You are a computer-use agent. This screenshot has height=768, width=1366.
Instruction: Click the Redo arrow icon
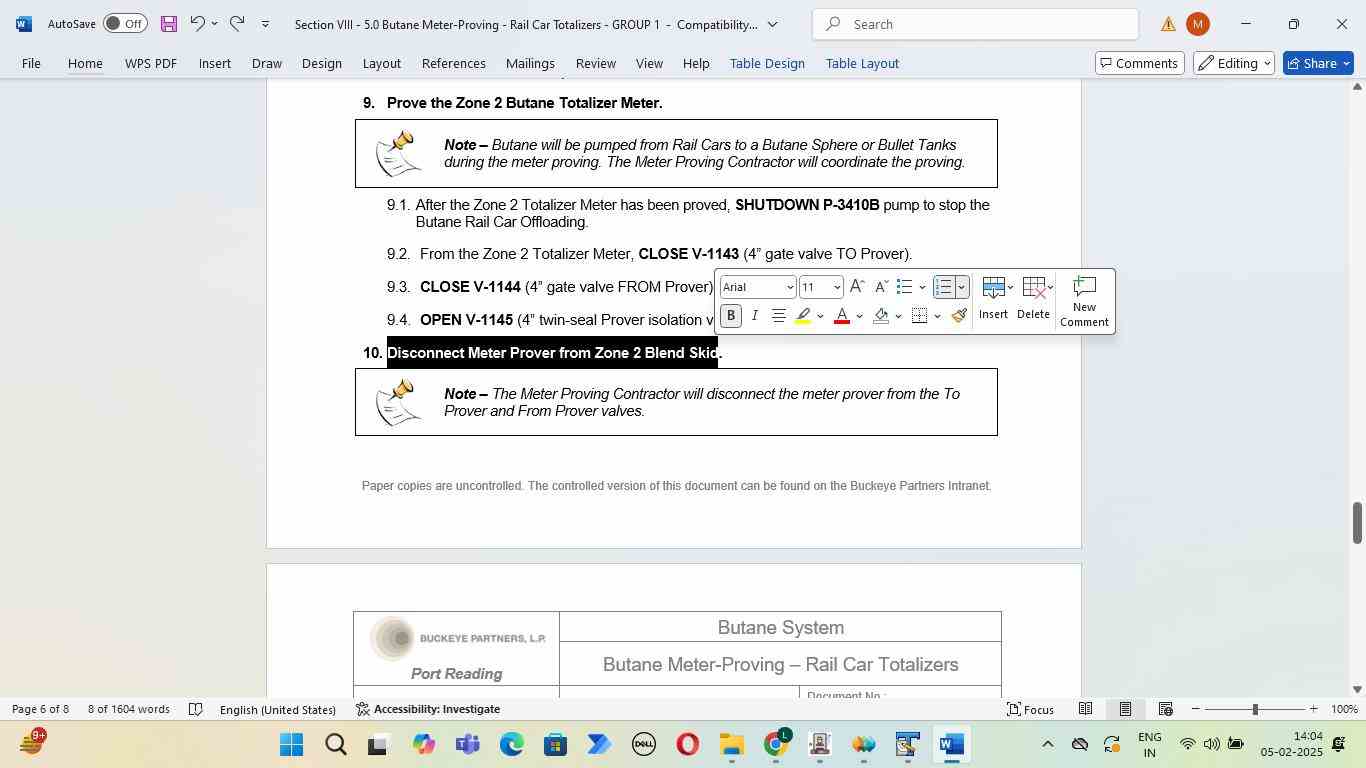[237, 23]
